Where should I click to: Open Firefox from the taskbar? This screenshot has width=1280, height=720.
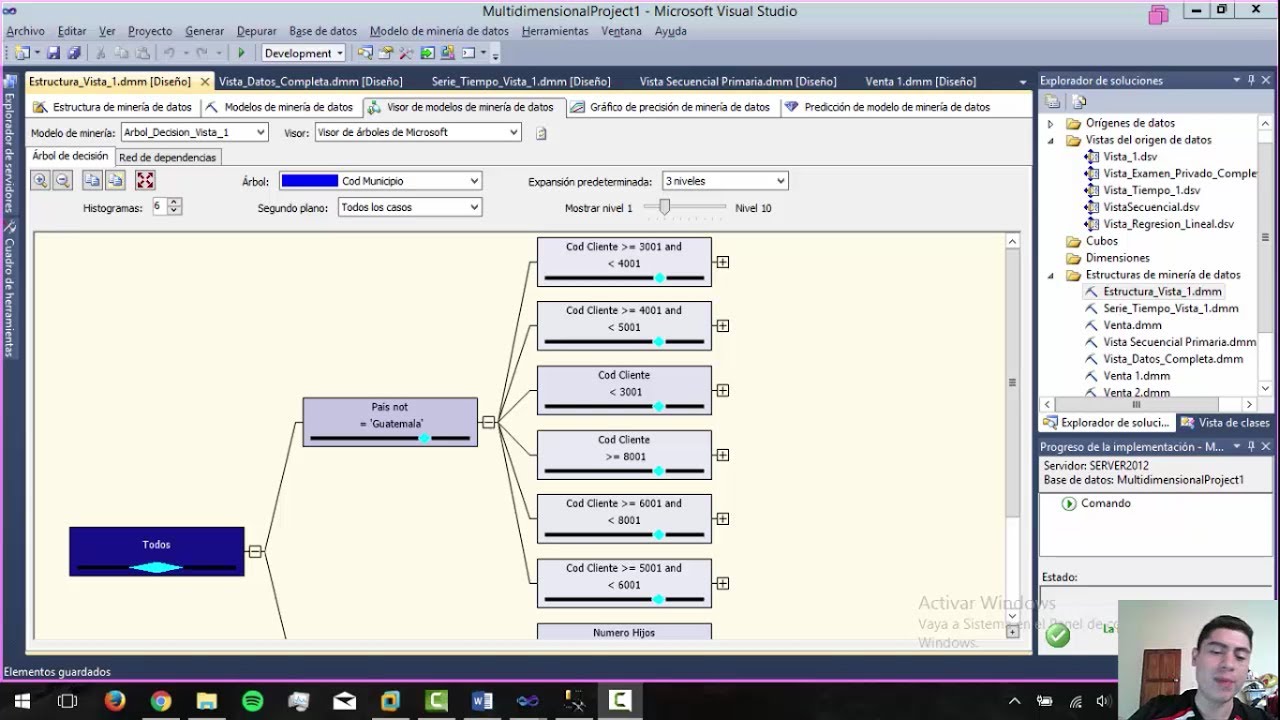114,701
